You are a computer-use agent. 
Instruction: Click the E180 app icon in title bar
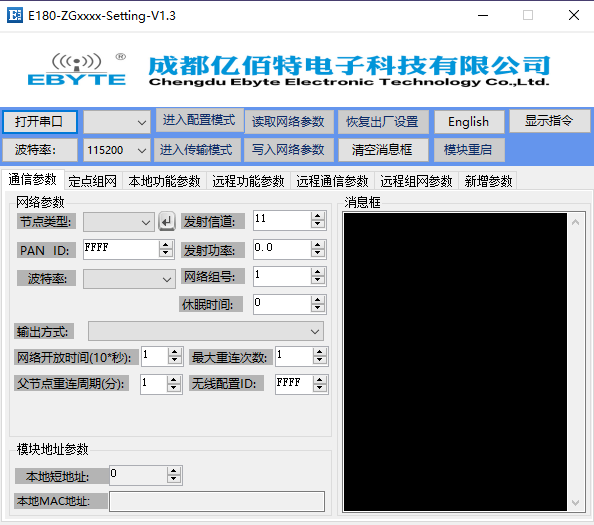pos(15,15)
